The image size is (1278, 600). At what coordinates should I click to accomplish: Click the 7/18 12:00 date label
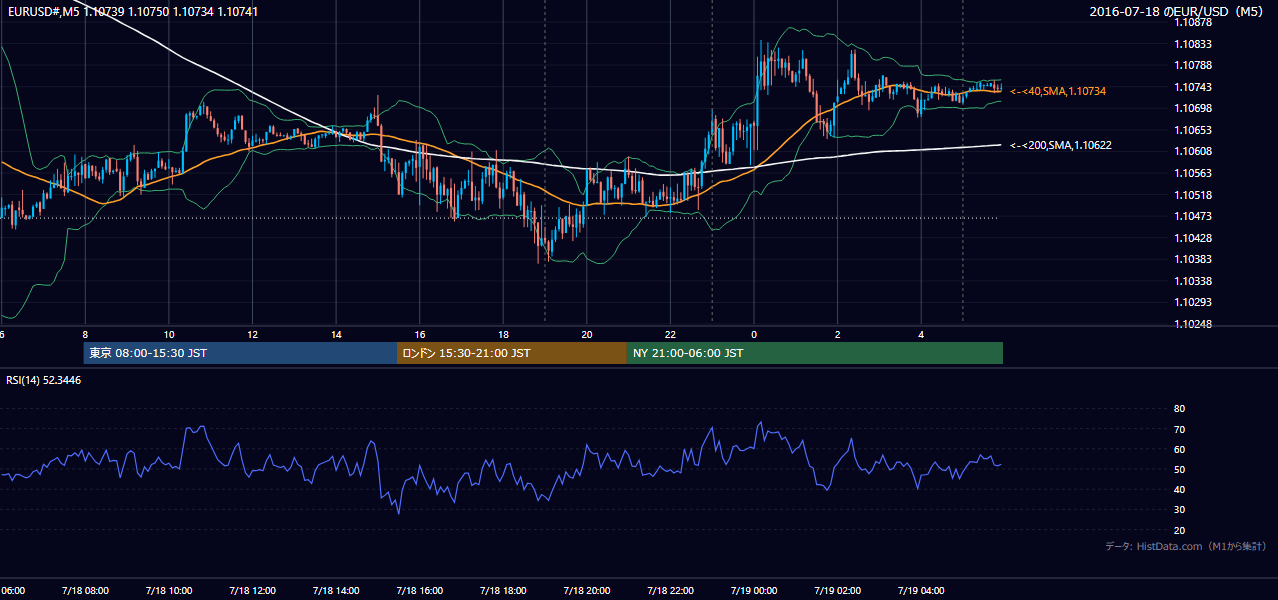pos(252,590)
